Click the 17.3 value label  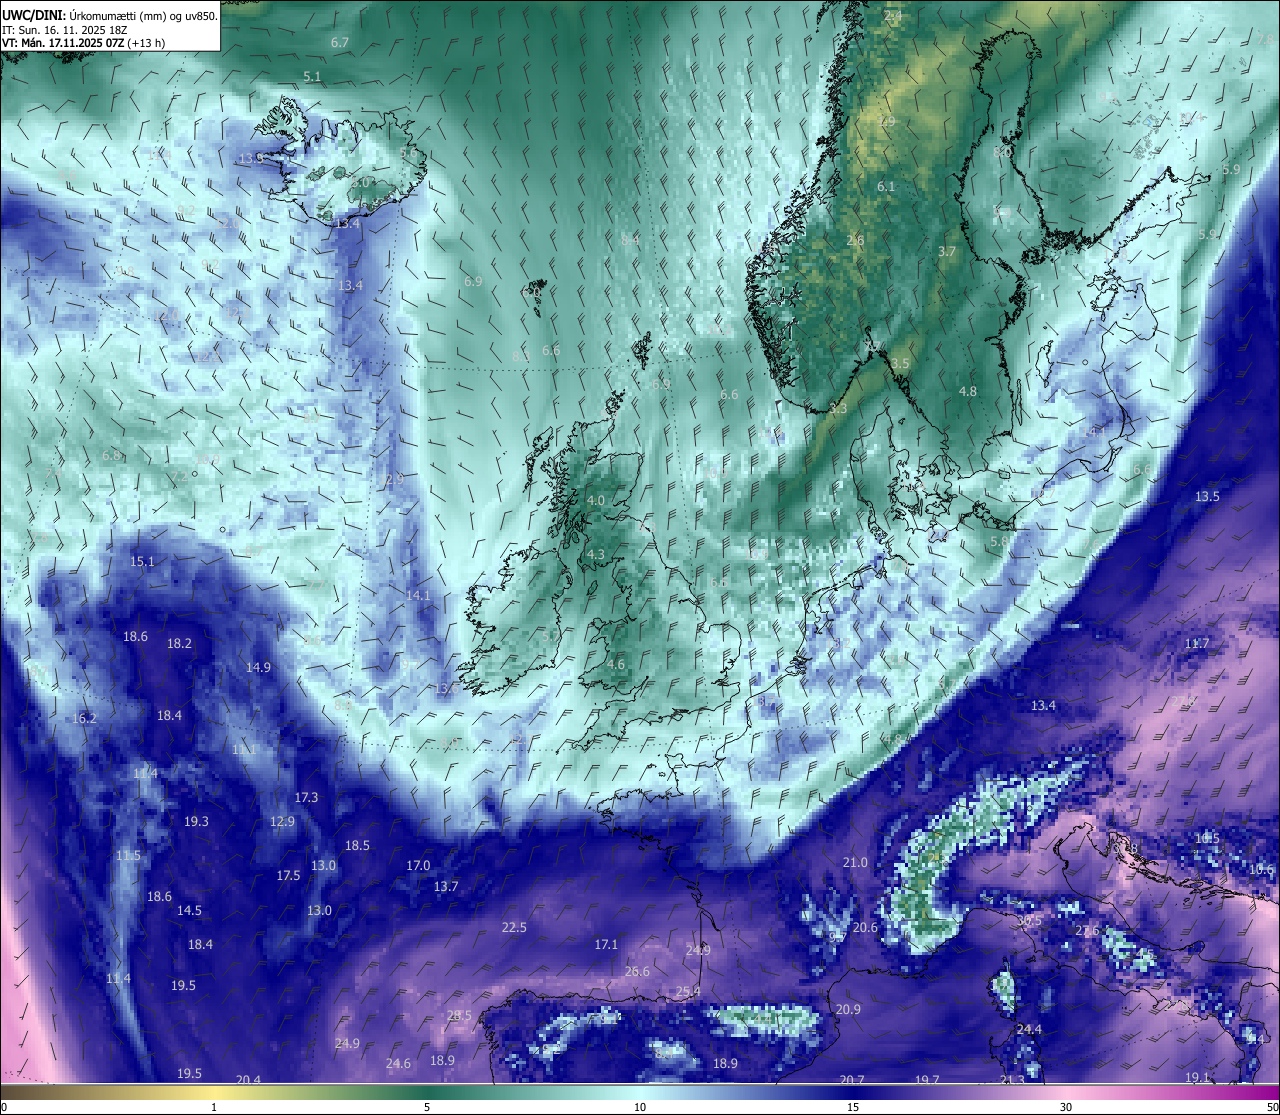tap(306, 798)
